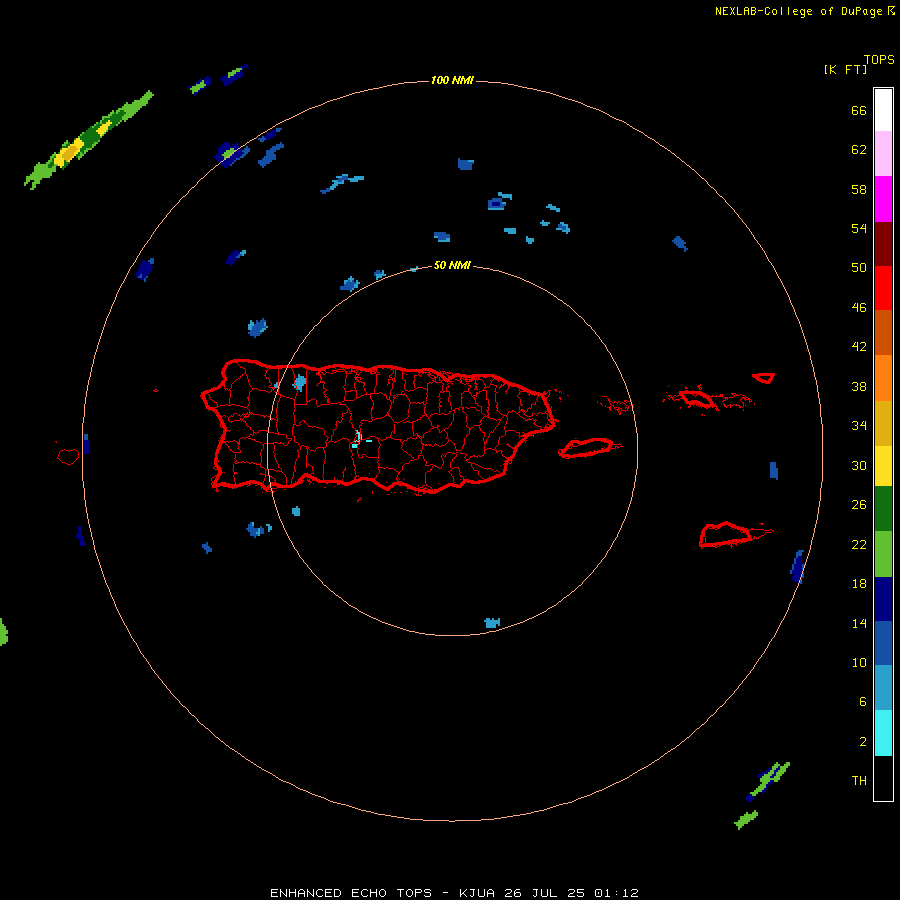Click the 66 legend value
The width and height of the screenshot is (900, 900).
859,110
